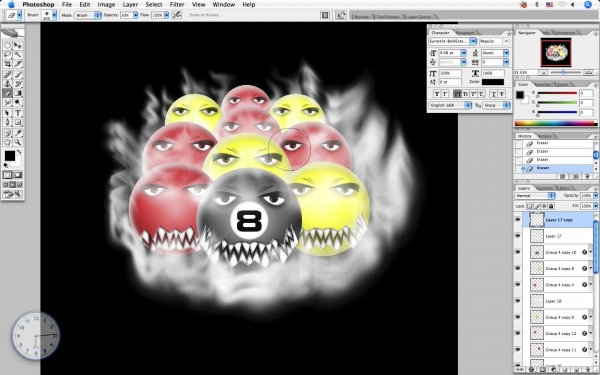Select the Type tool

pos(18,113)
